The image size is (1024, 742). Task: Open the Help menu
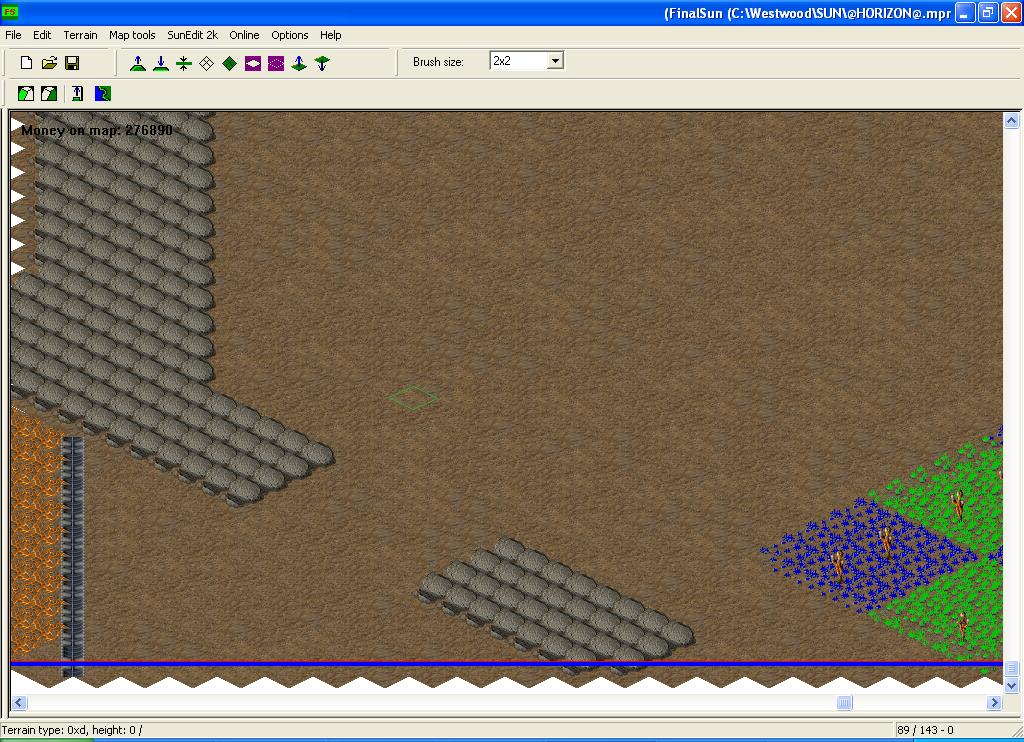point(330,35)
